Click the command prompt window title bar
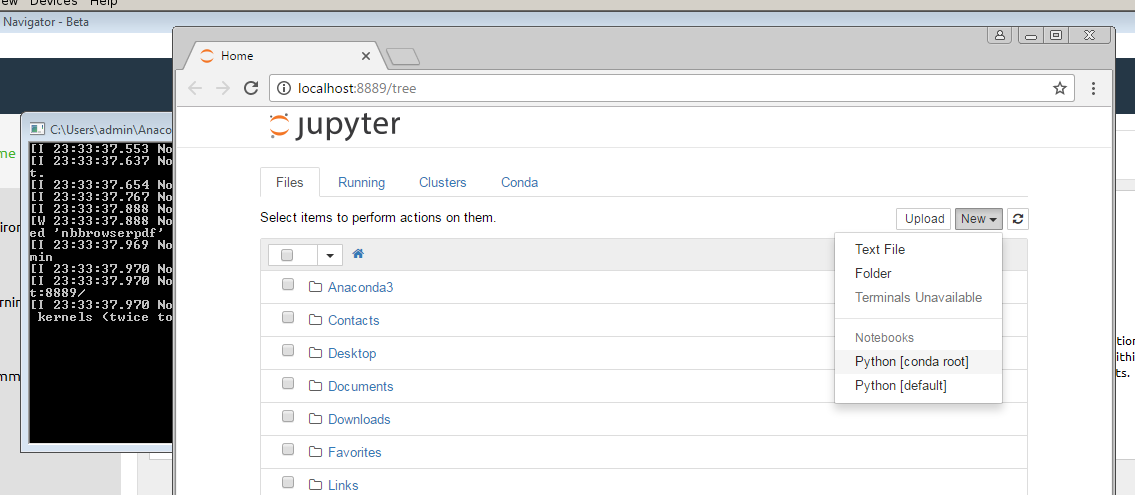 (x=97, y=129)
